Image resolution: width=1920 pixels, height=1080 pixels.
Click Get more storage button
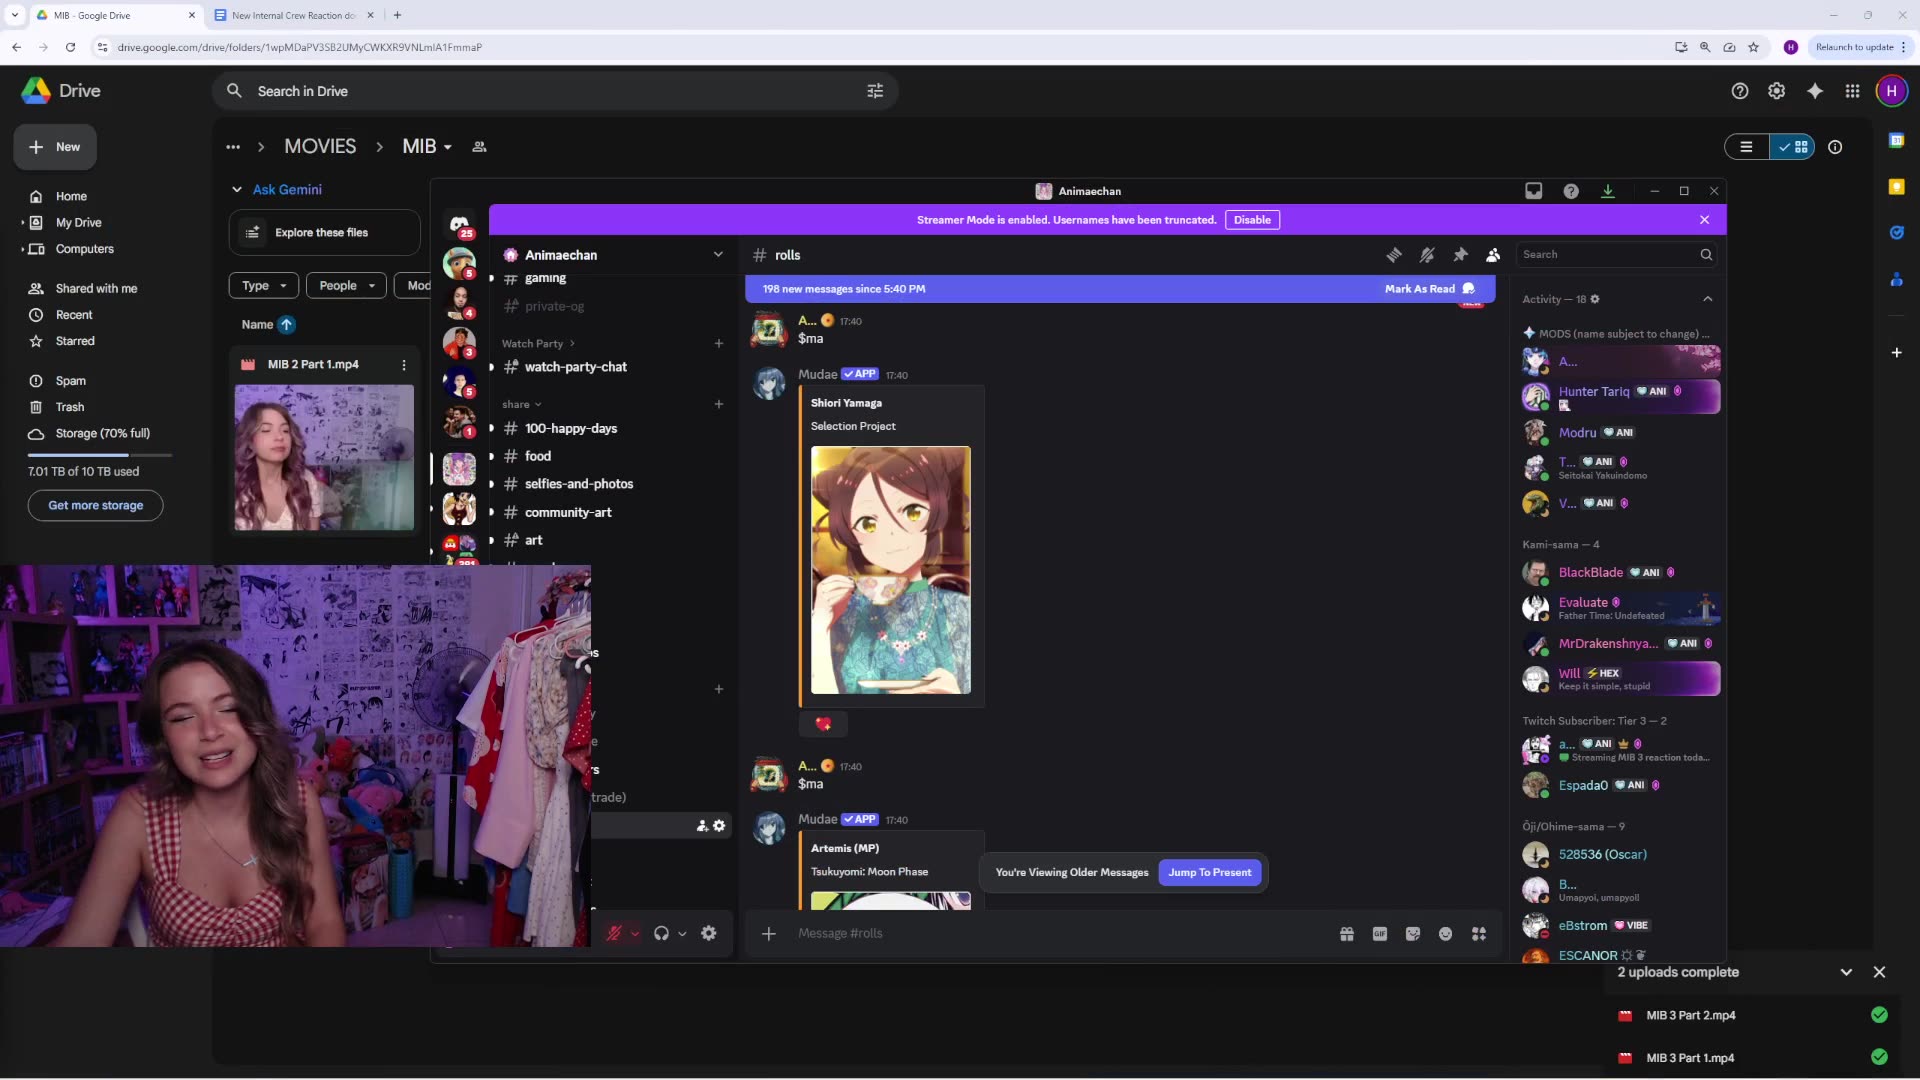click(x=96, y=505)
